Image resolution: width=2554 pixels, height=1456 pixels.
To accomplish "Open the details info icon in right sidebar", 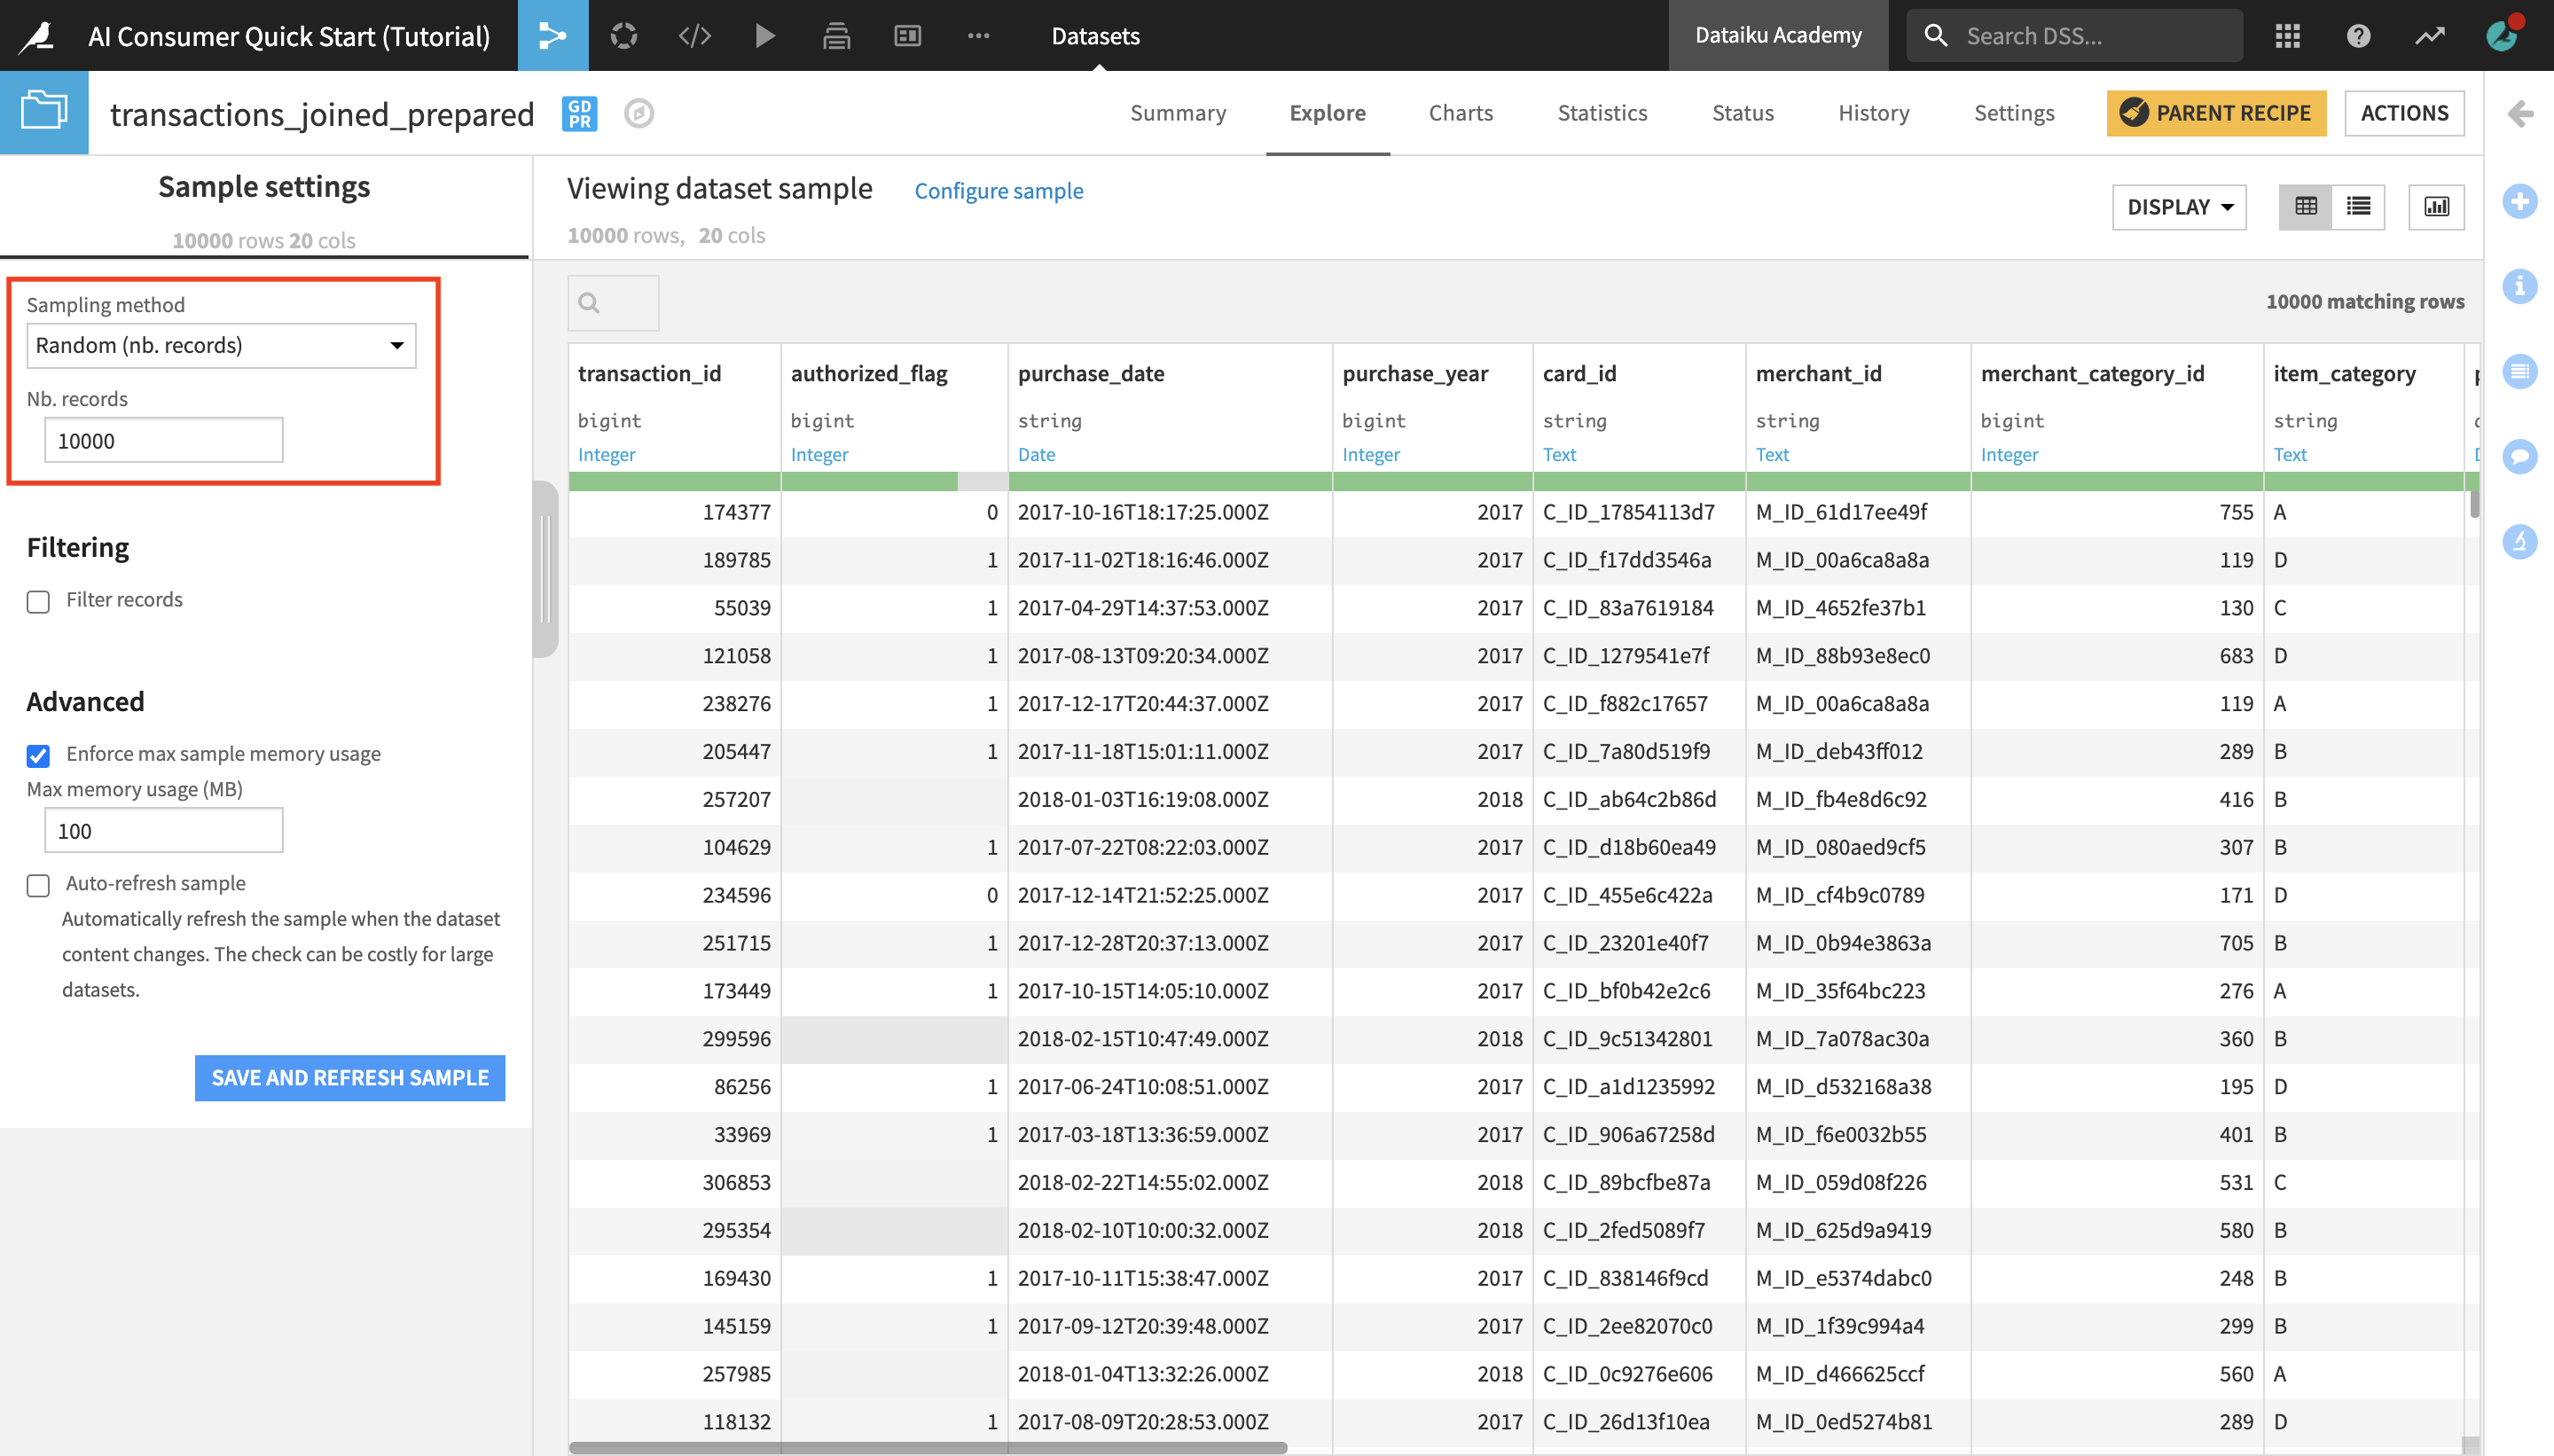I will [2519, 286].
